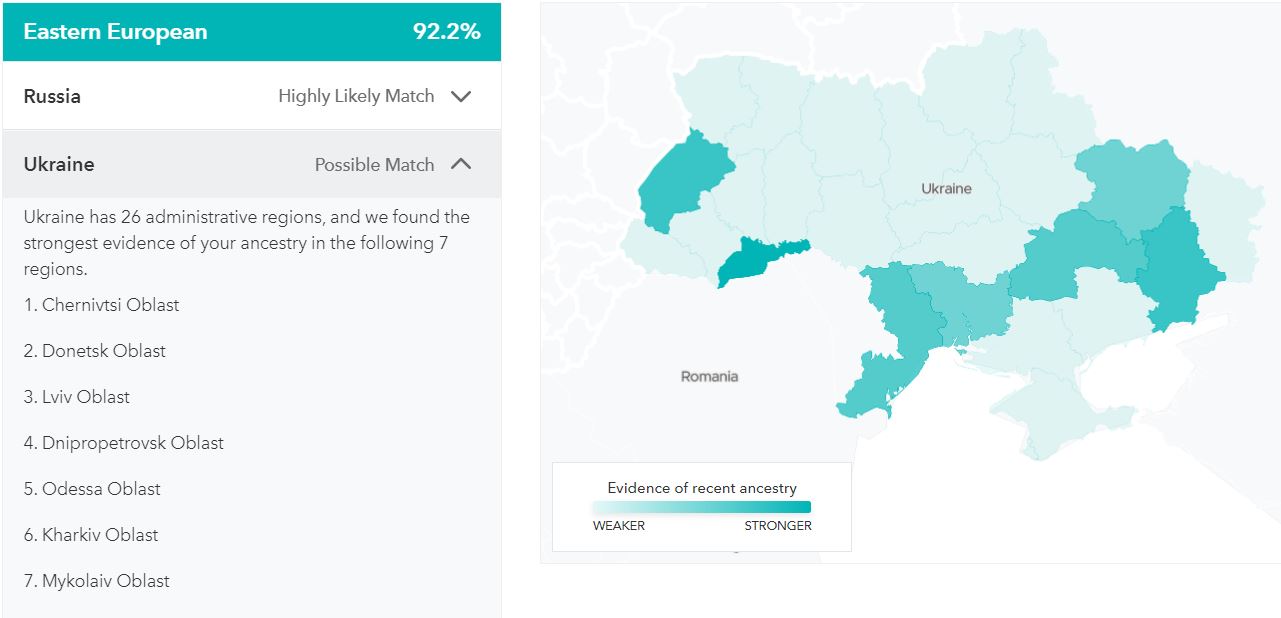Viewport: 1281px width, 618px height.
Task: Click Kharkiv Oblast list entry
Action: [x=91, y=535]
